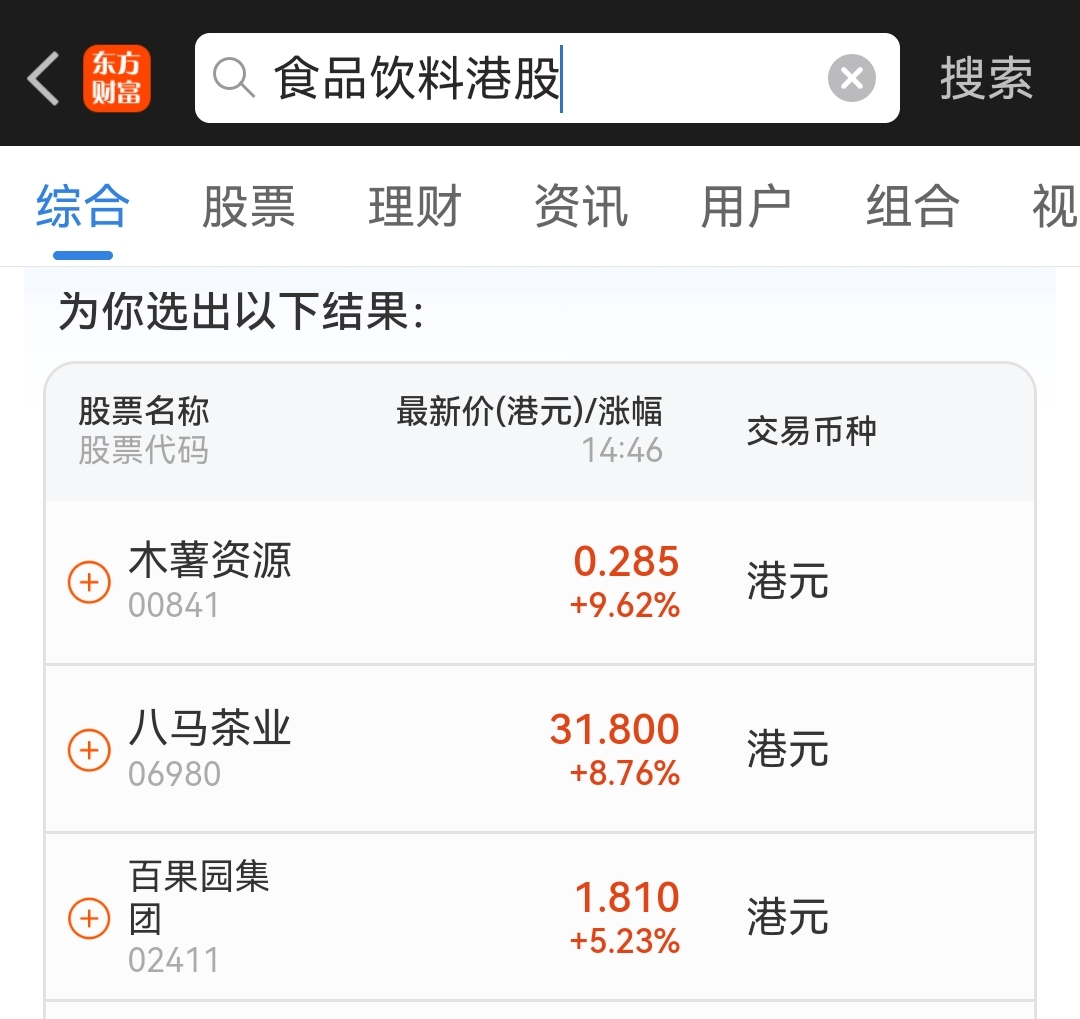Add 百果园集团 to watchlist plus icon
The height and width of the screenshot is (1019, 1080).
[89, 917]
